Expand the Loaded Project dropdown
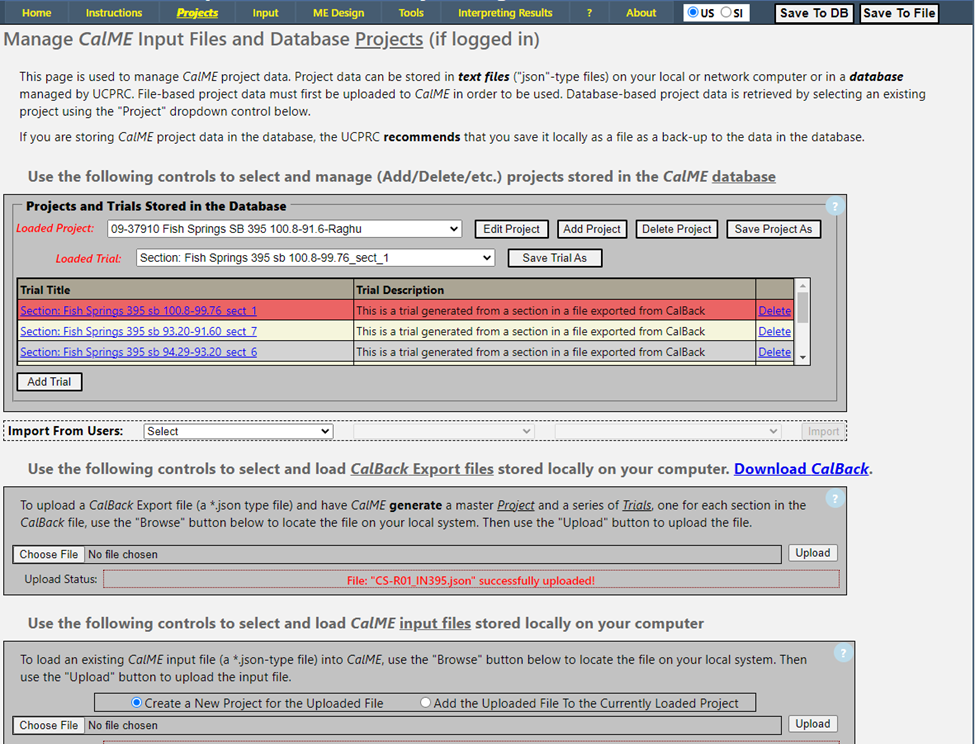This screenshot has height=744, width=975. 284,229
